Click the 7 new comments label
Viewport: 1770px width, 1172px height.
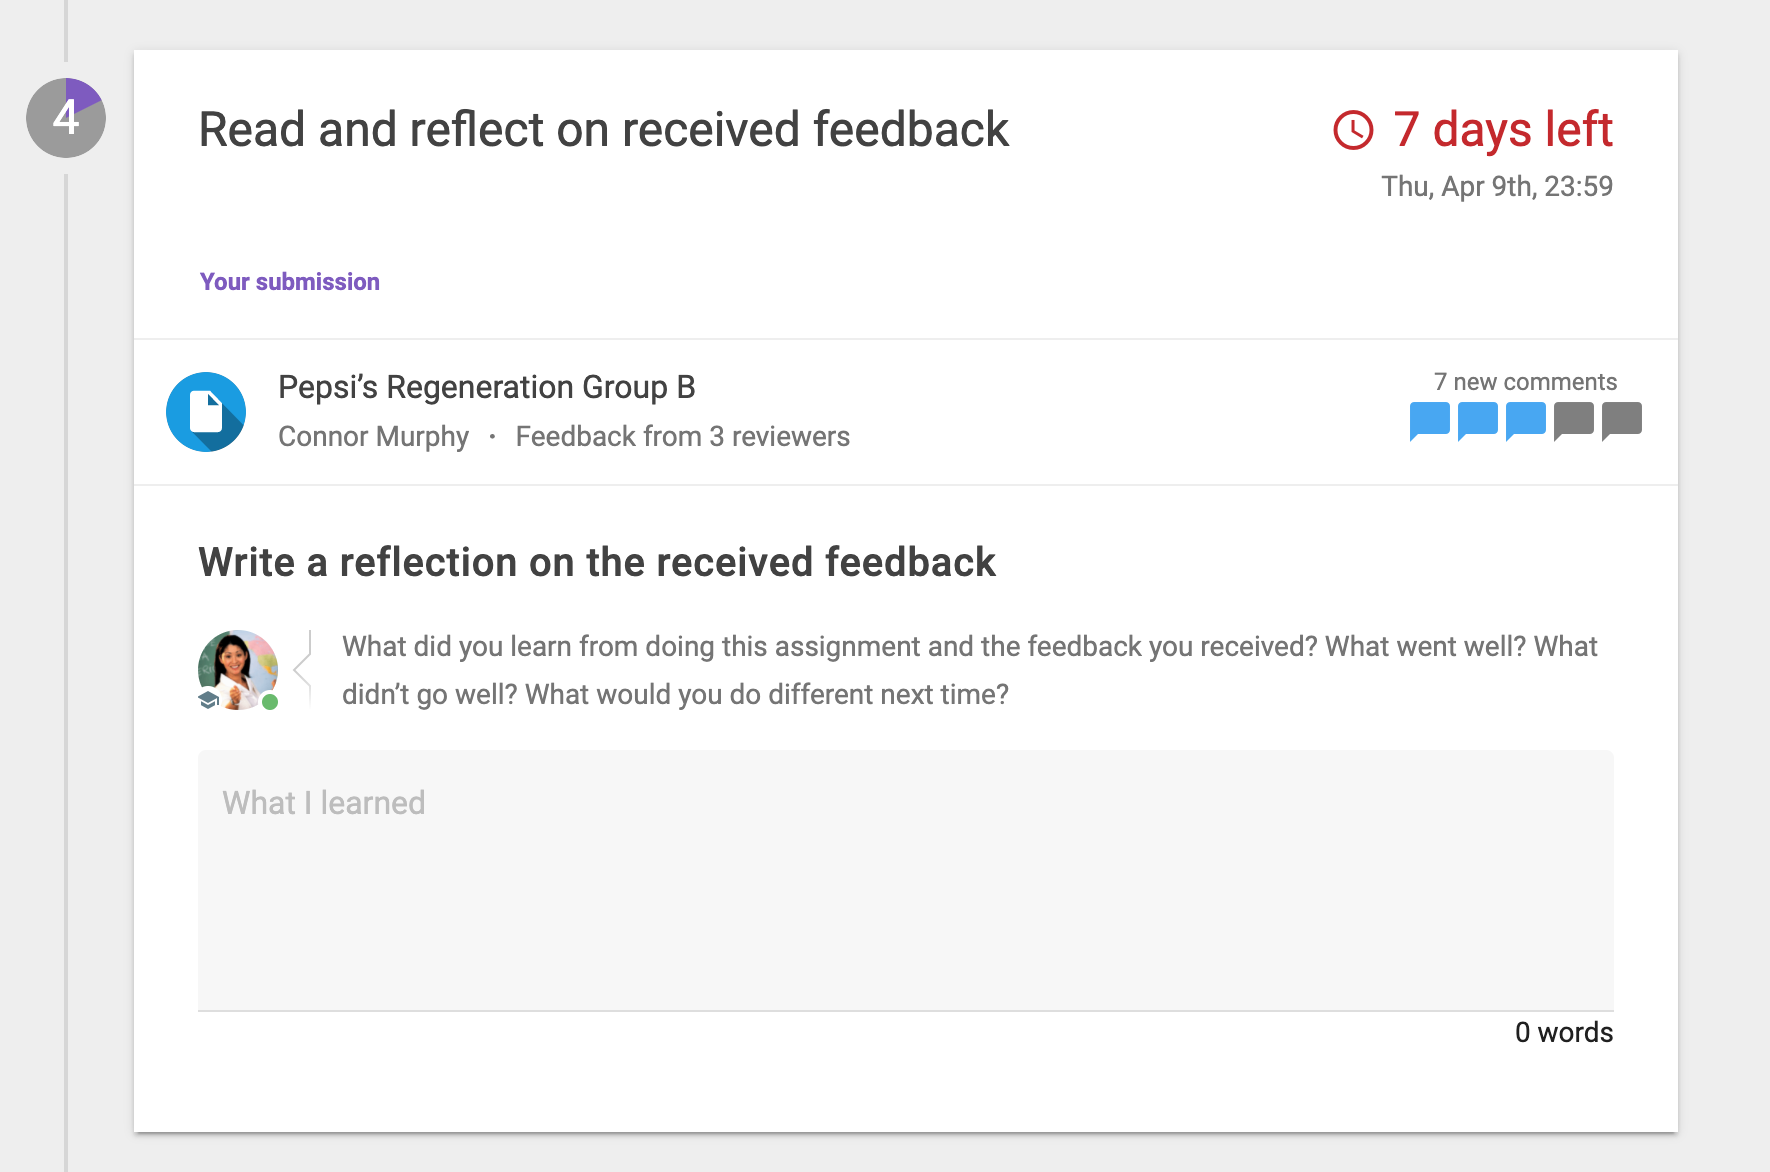tap(1525, 382)
